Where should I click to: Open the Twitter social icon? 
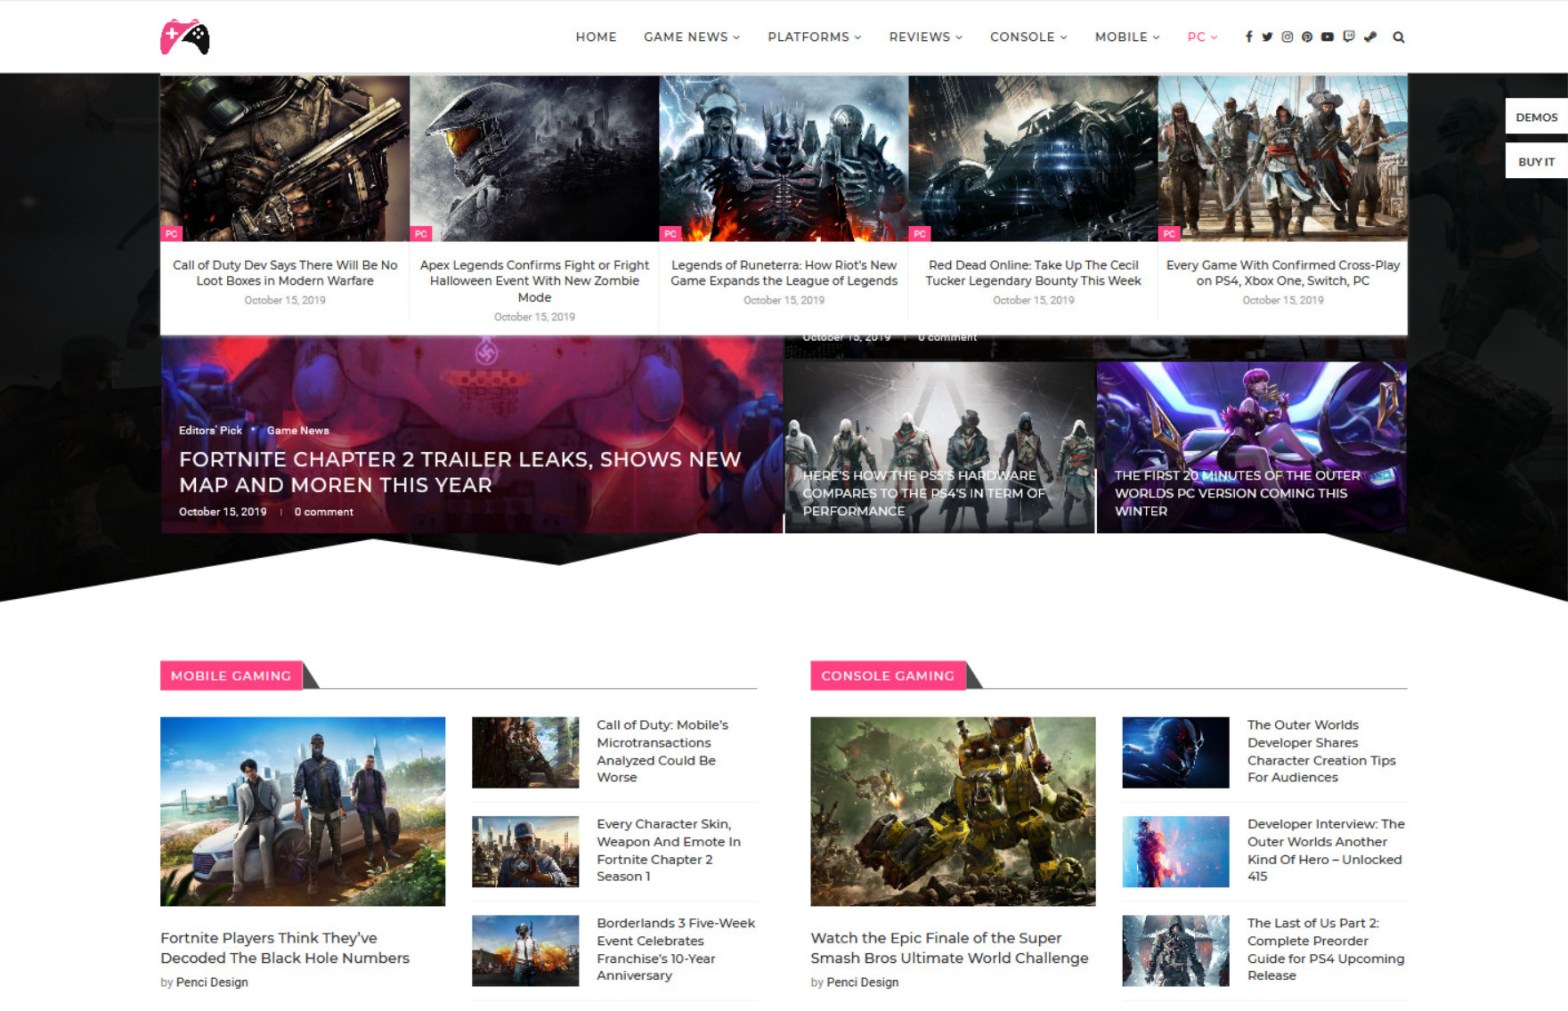[x=1267, y=37]
